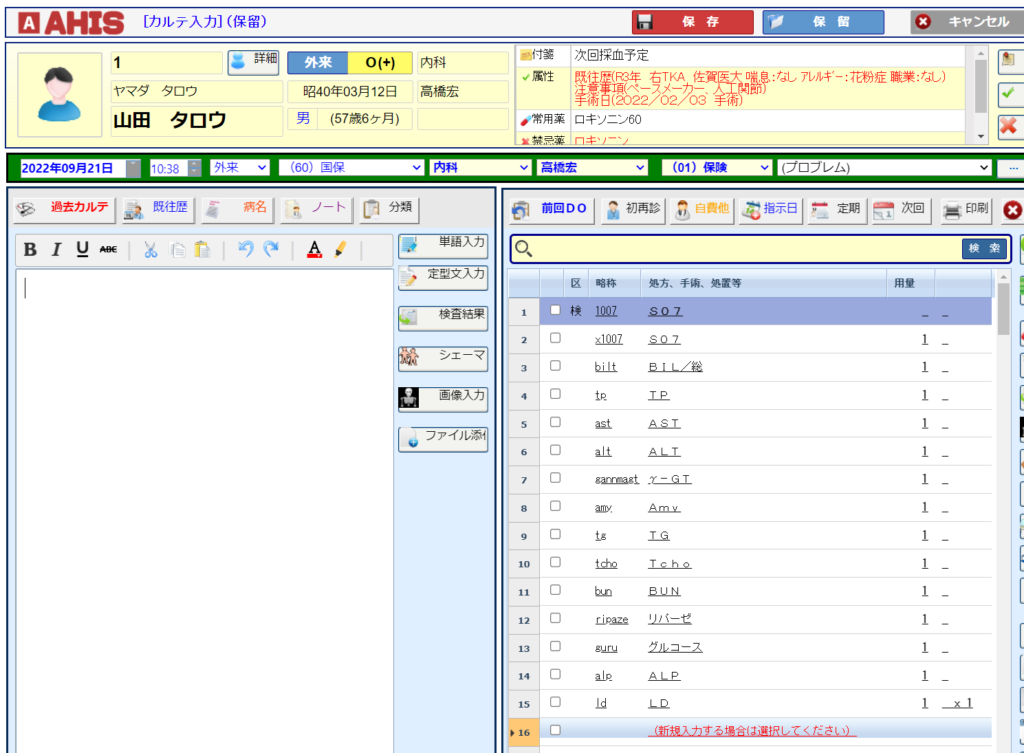Check the box for alt row
The width and height of the screenshot is (1024, 753).
pos(555,451)
